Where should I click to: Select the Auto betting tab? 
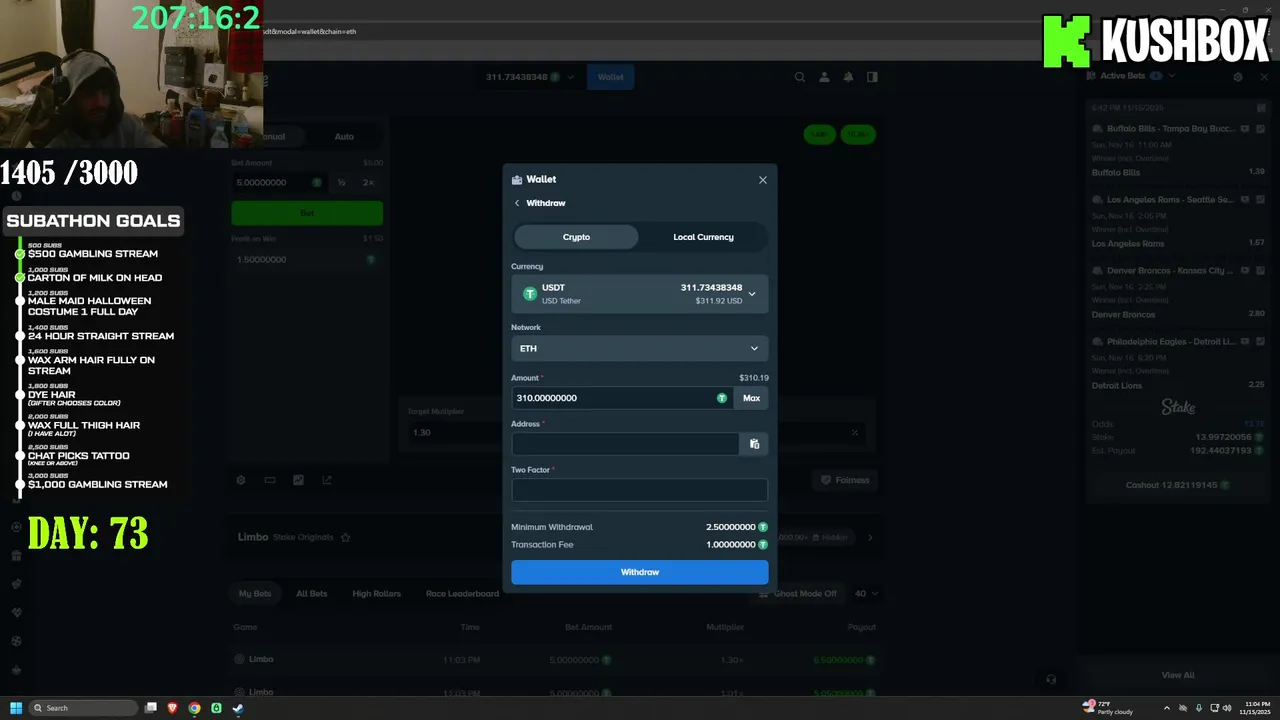point(344,136)
